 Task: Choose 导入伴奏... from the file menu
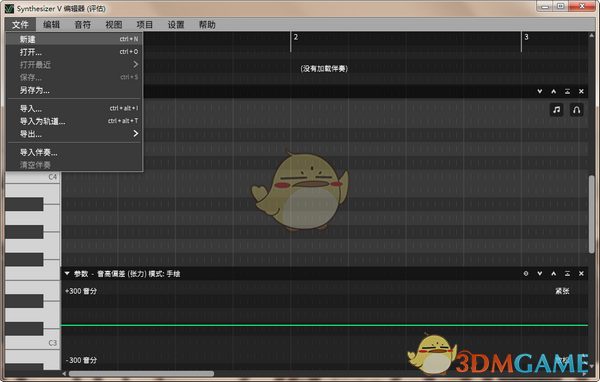[74, 152]
